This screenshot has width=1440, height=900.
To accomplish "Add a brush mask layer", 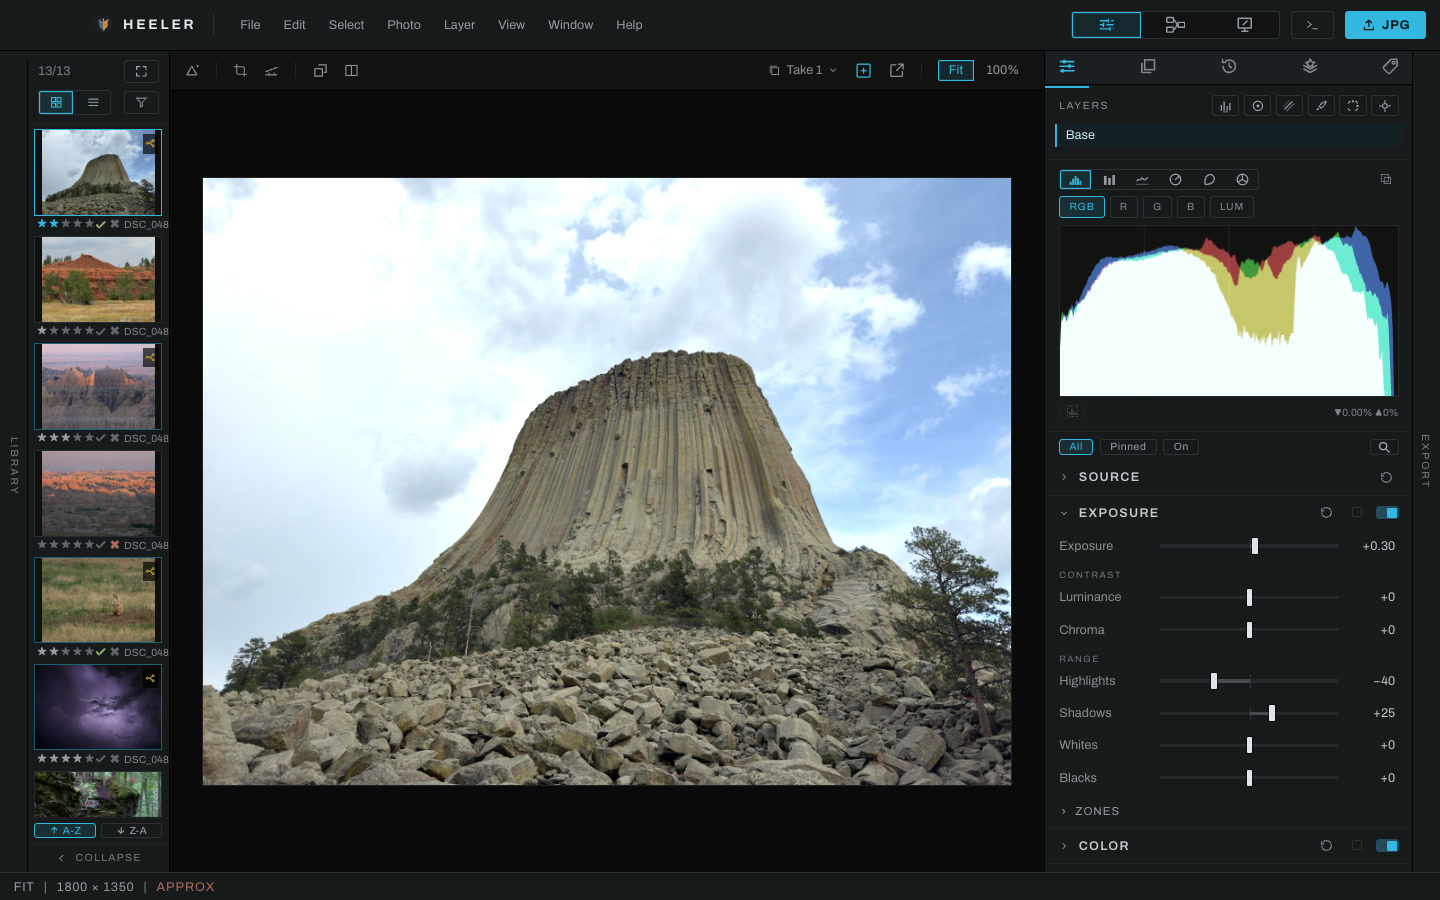I will 1321,106.
